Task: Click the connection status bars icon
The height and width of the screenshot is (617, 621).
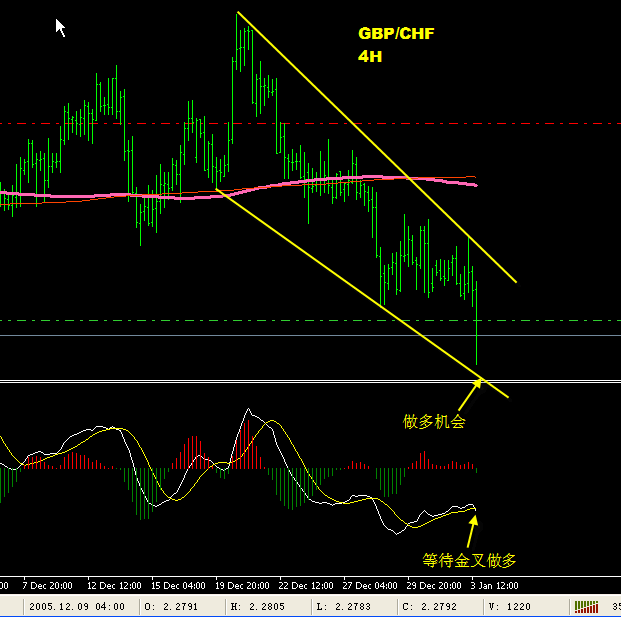Action: pos(586,606)
